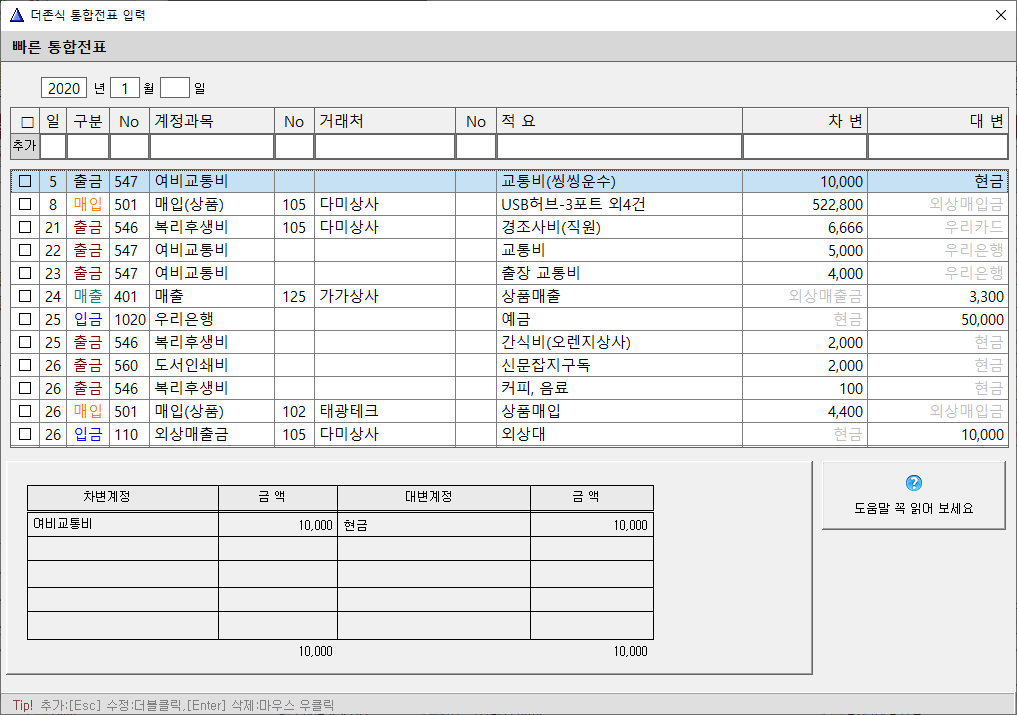
Task: Click the 거래처 column header
Action: (x=385, y=121)
